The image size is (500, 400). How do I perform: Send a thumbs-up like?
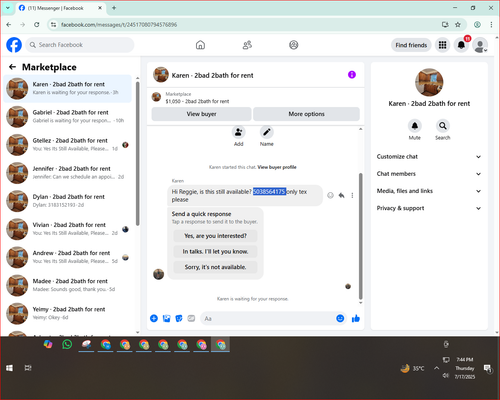tap(356, 318)
